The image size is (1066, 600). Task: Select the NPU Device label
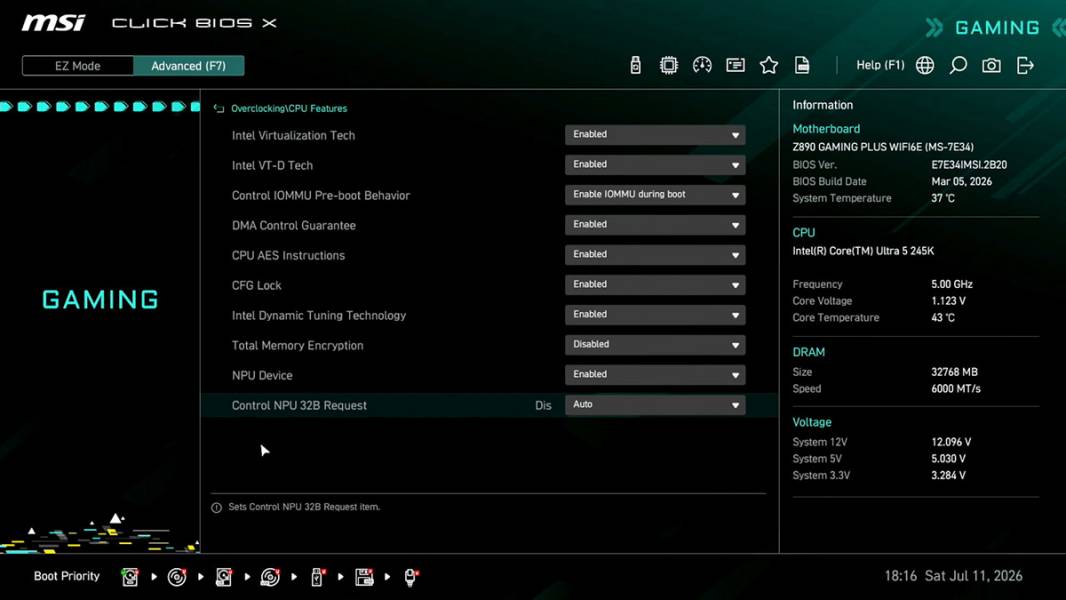tap(262, 375)
